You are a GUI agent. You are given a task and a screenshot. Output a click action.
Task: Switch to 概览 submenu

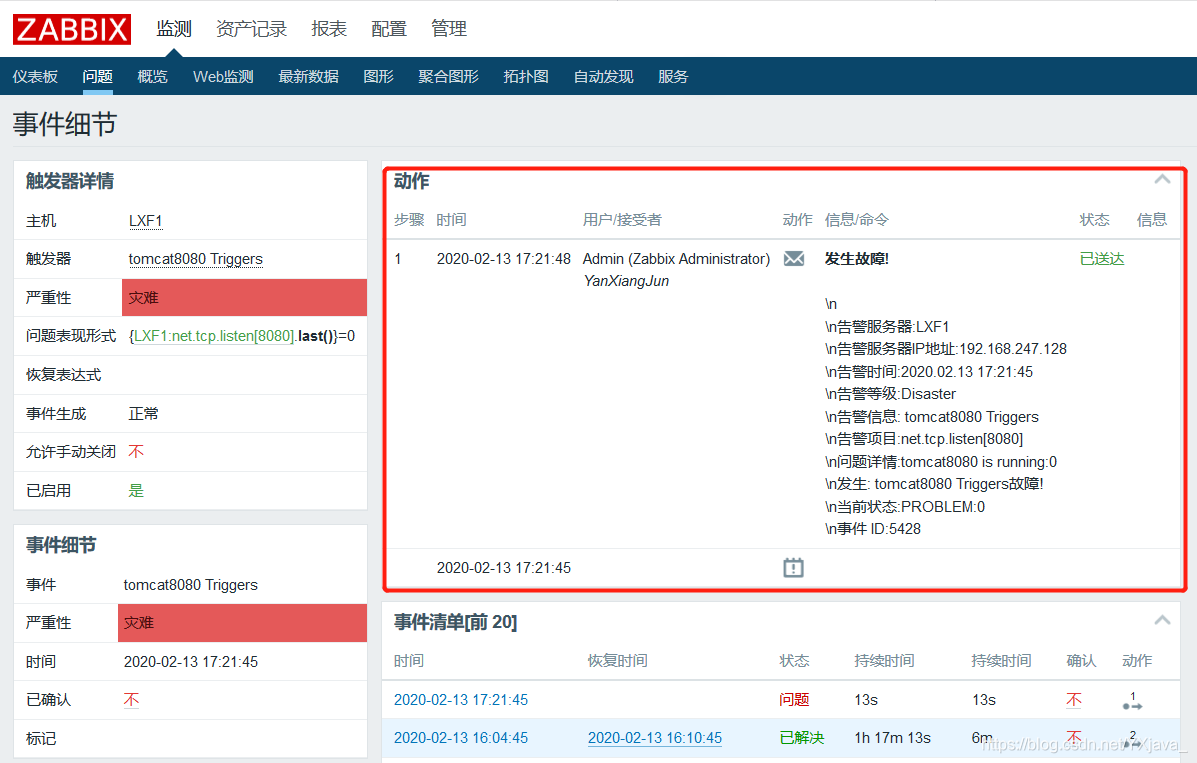(153, 76)
